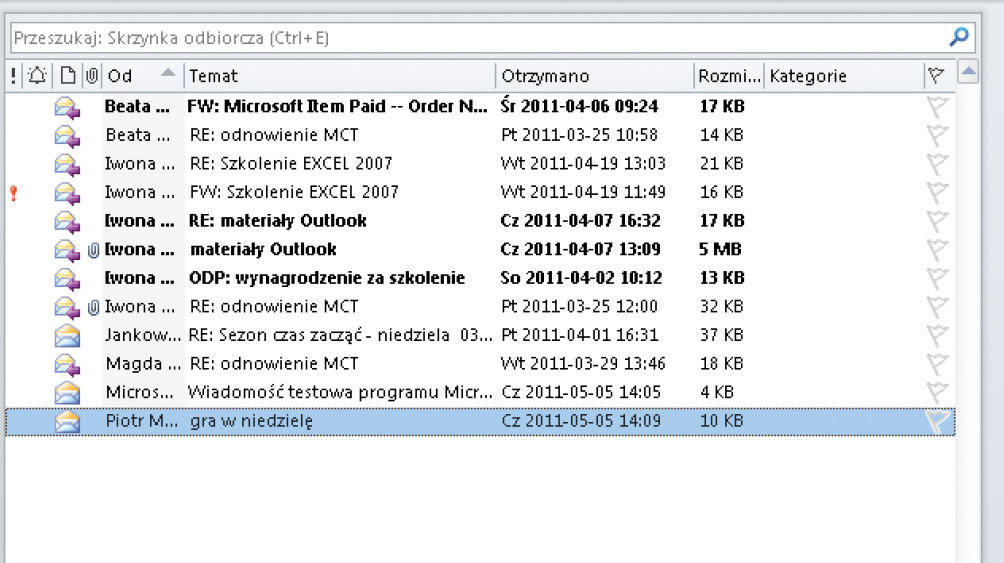1004x563 pixels.
Task: Flag the Wiadomość testowa programu message
Action: 936,393
